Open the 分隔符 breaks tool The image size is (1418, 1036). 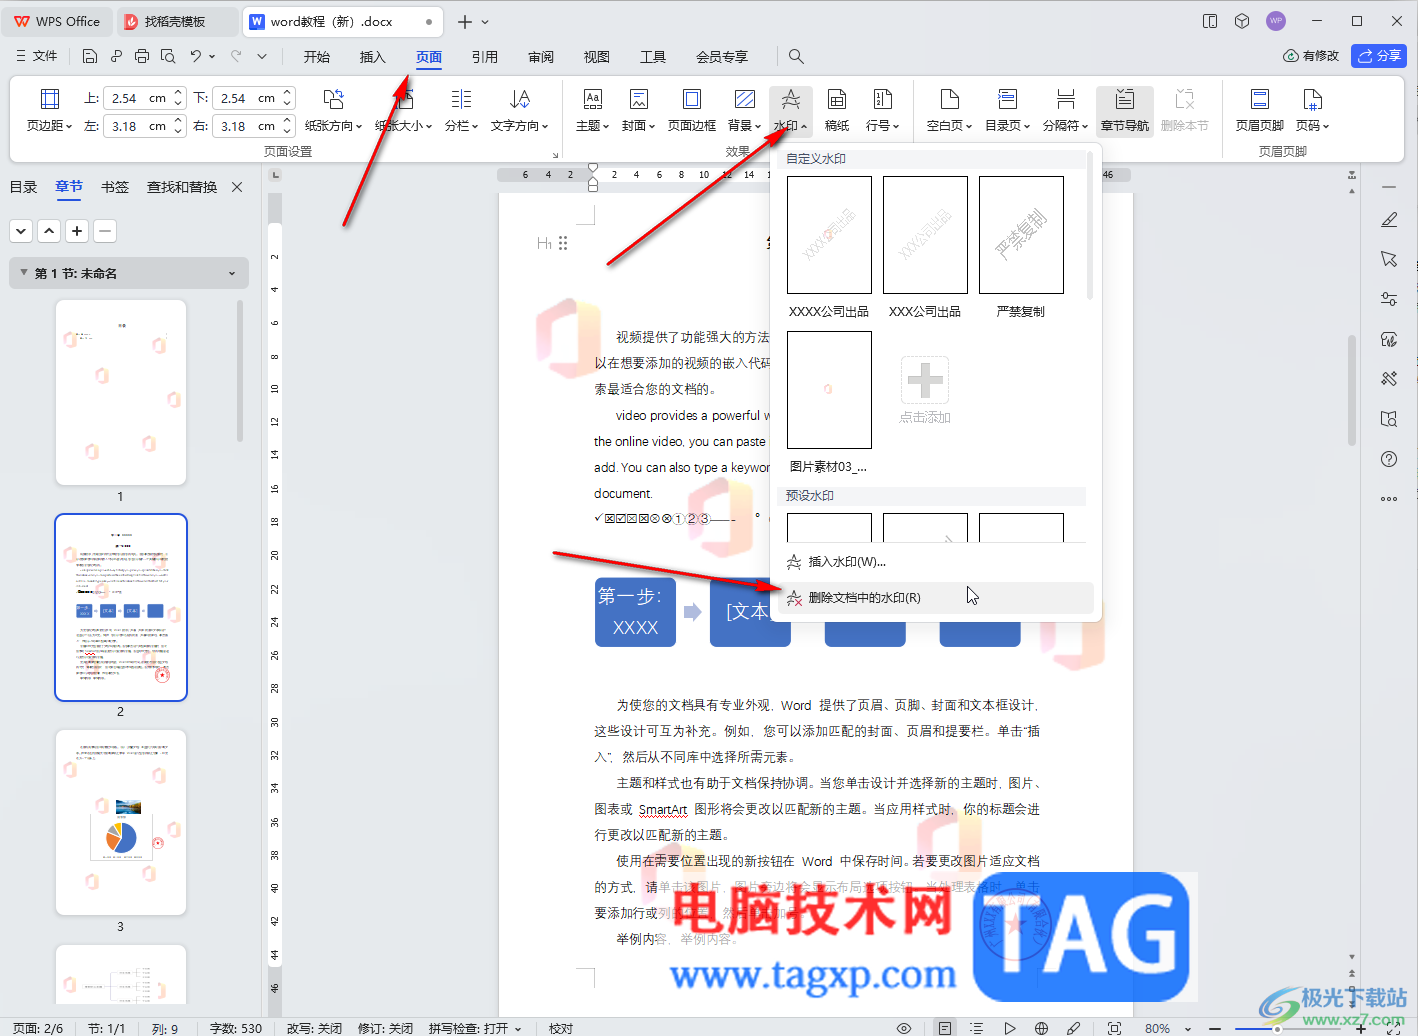[x=1066, y=110]
